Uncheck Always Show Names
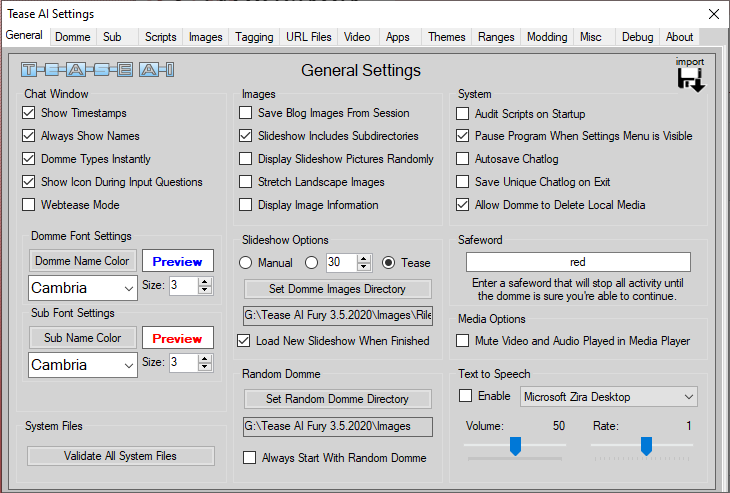Image resolution: width=730 pixels, height=493 pixels. (28, 135)
